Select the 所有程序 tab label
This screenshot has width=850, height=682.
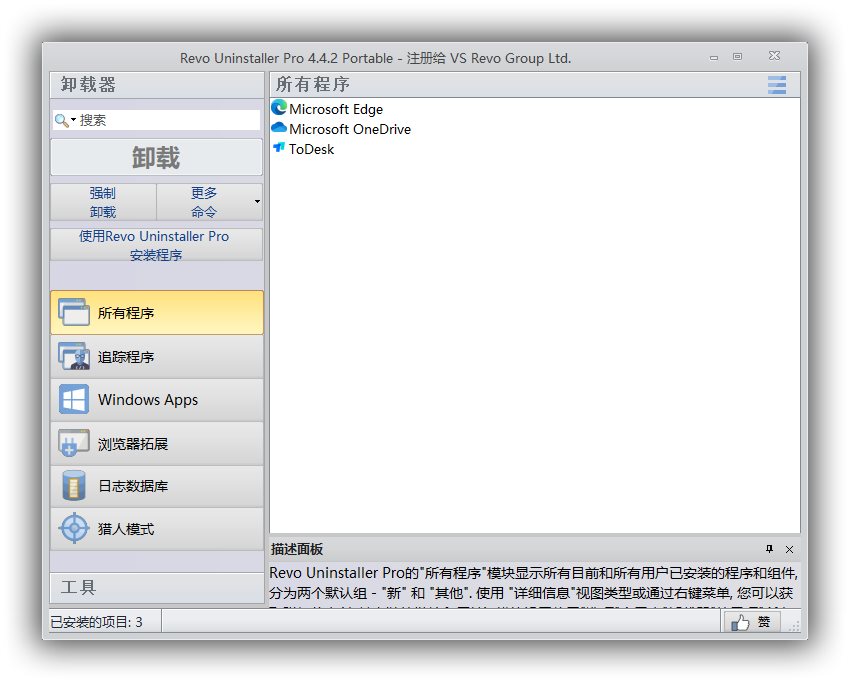pos(126,313)
